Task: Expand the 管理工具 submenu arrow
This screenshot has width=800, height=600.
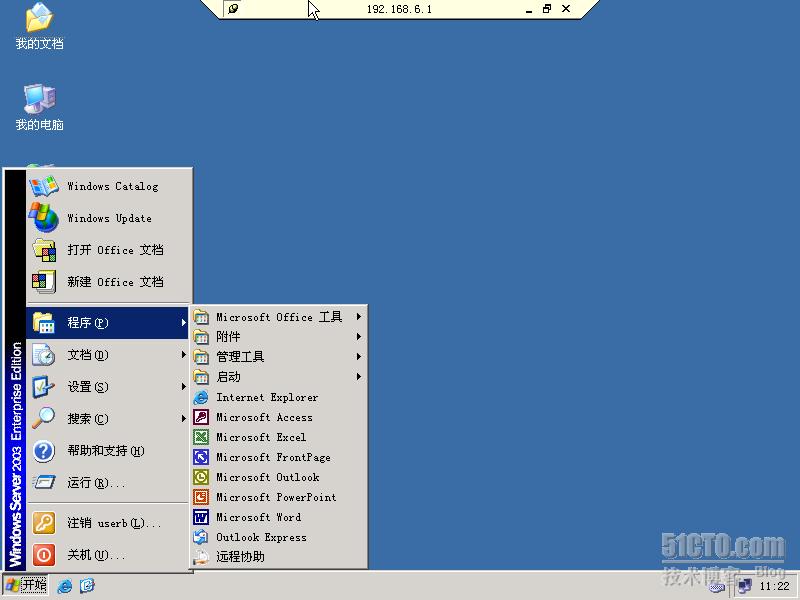Action: (359, 357)
